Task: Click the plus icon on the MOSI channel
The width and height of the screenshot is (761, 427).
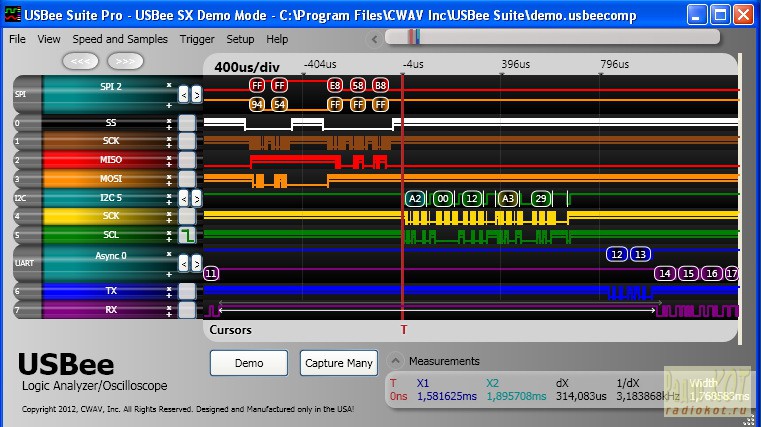Action: coord(169,183)
